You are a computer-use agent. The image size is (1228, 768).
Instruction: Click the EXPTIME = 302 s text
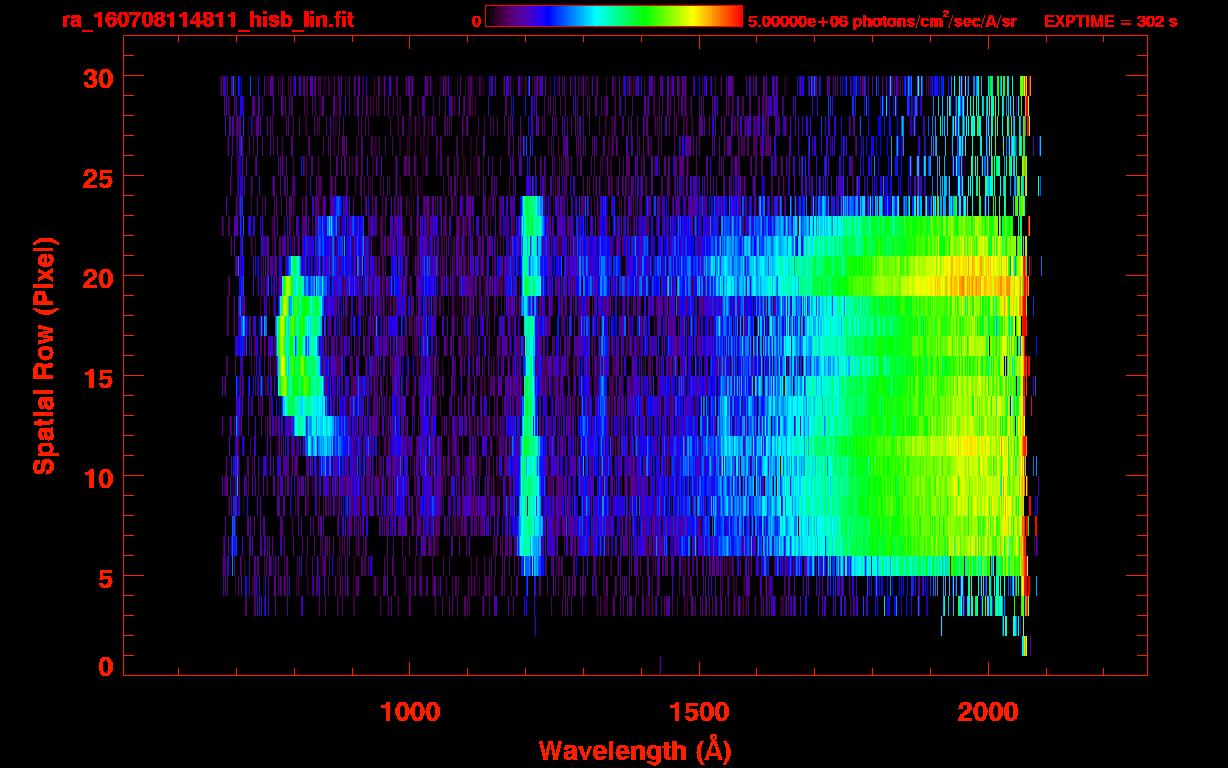click(x=1110, y=21)
